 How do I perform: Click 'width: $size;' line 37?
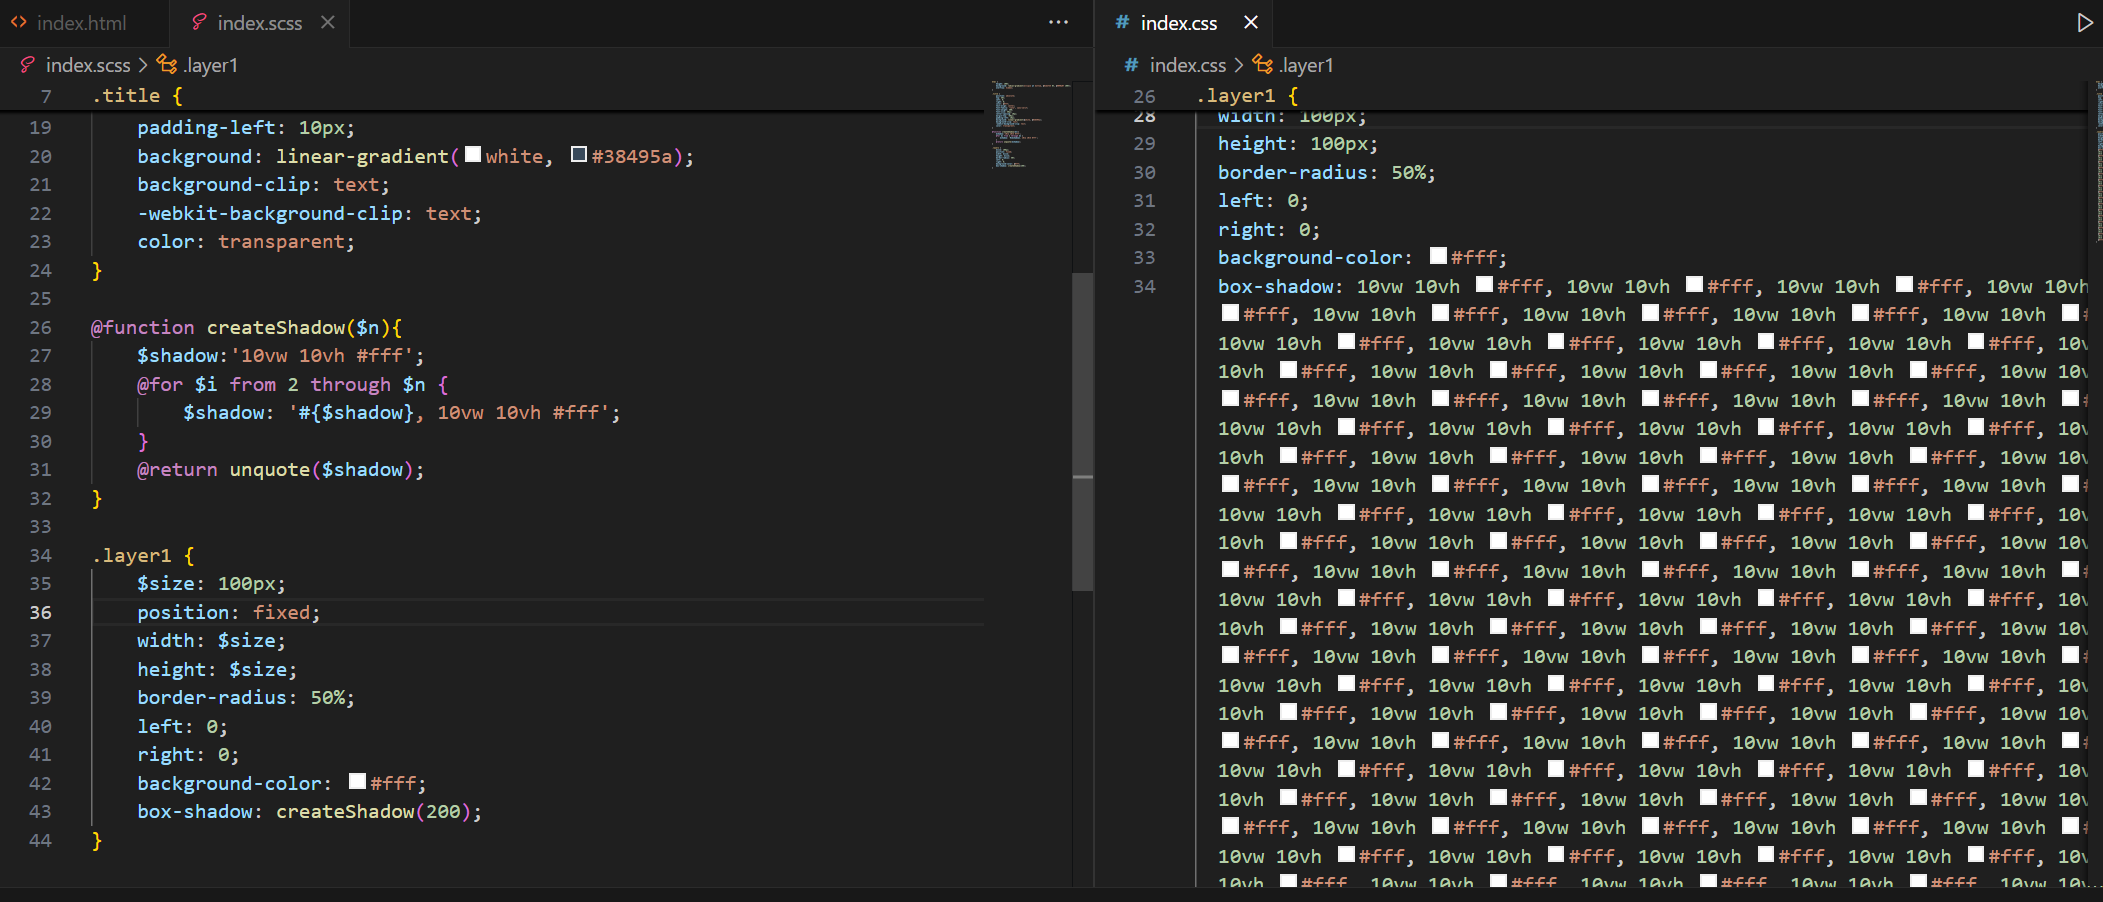pos(212,640)
